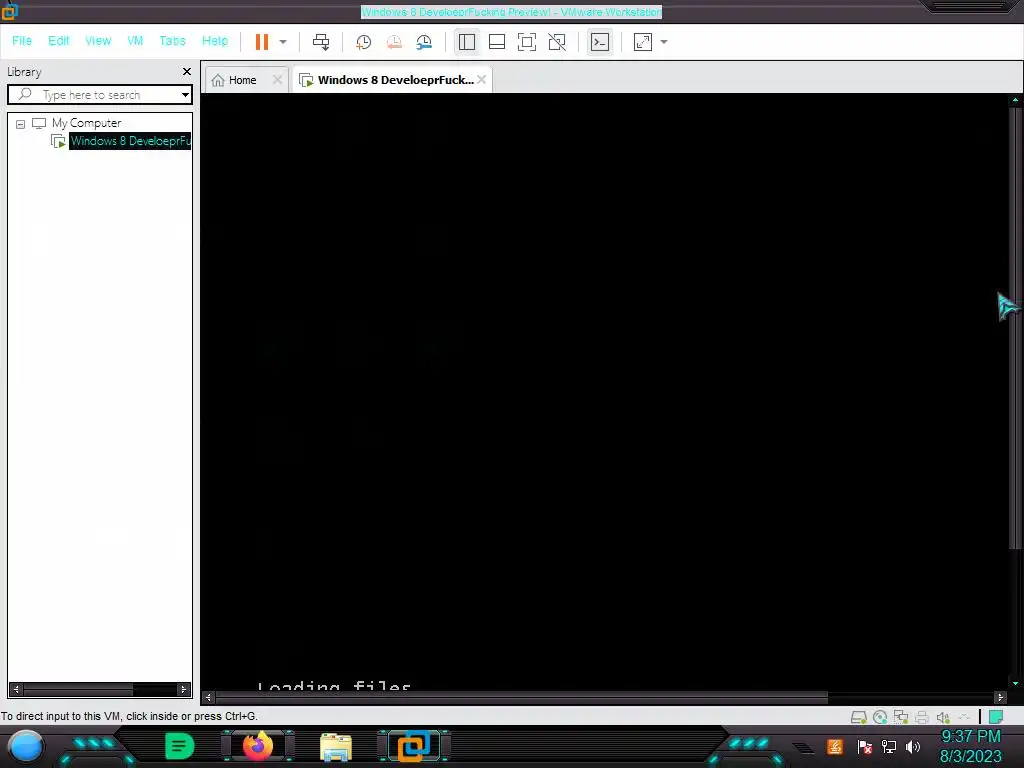Click the CD/DVD drive status icon
1024x768 pixels.
[x=880, y=718]
